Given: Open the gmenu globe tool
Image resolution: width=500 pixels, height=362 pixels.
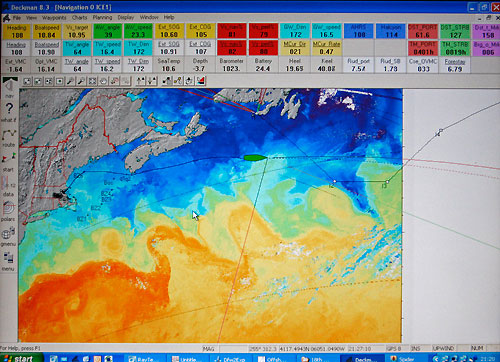Looking at the screenshot, I should point(8,236).
